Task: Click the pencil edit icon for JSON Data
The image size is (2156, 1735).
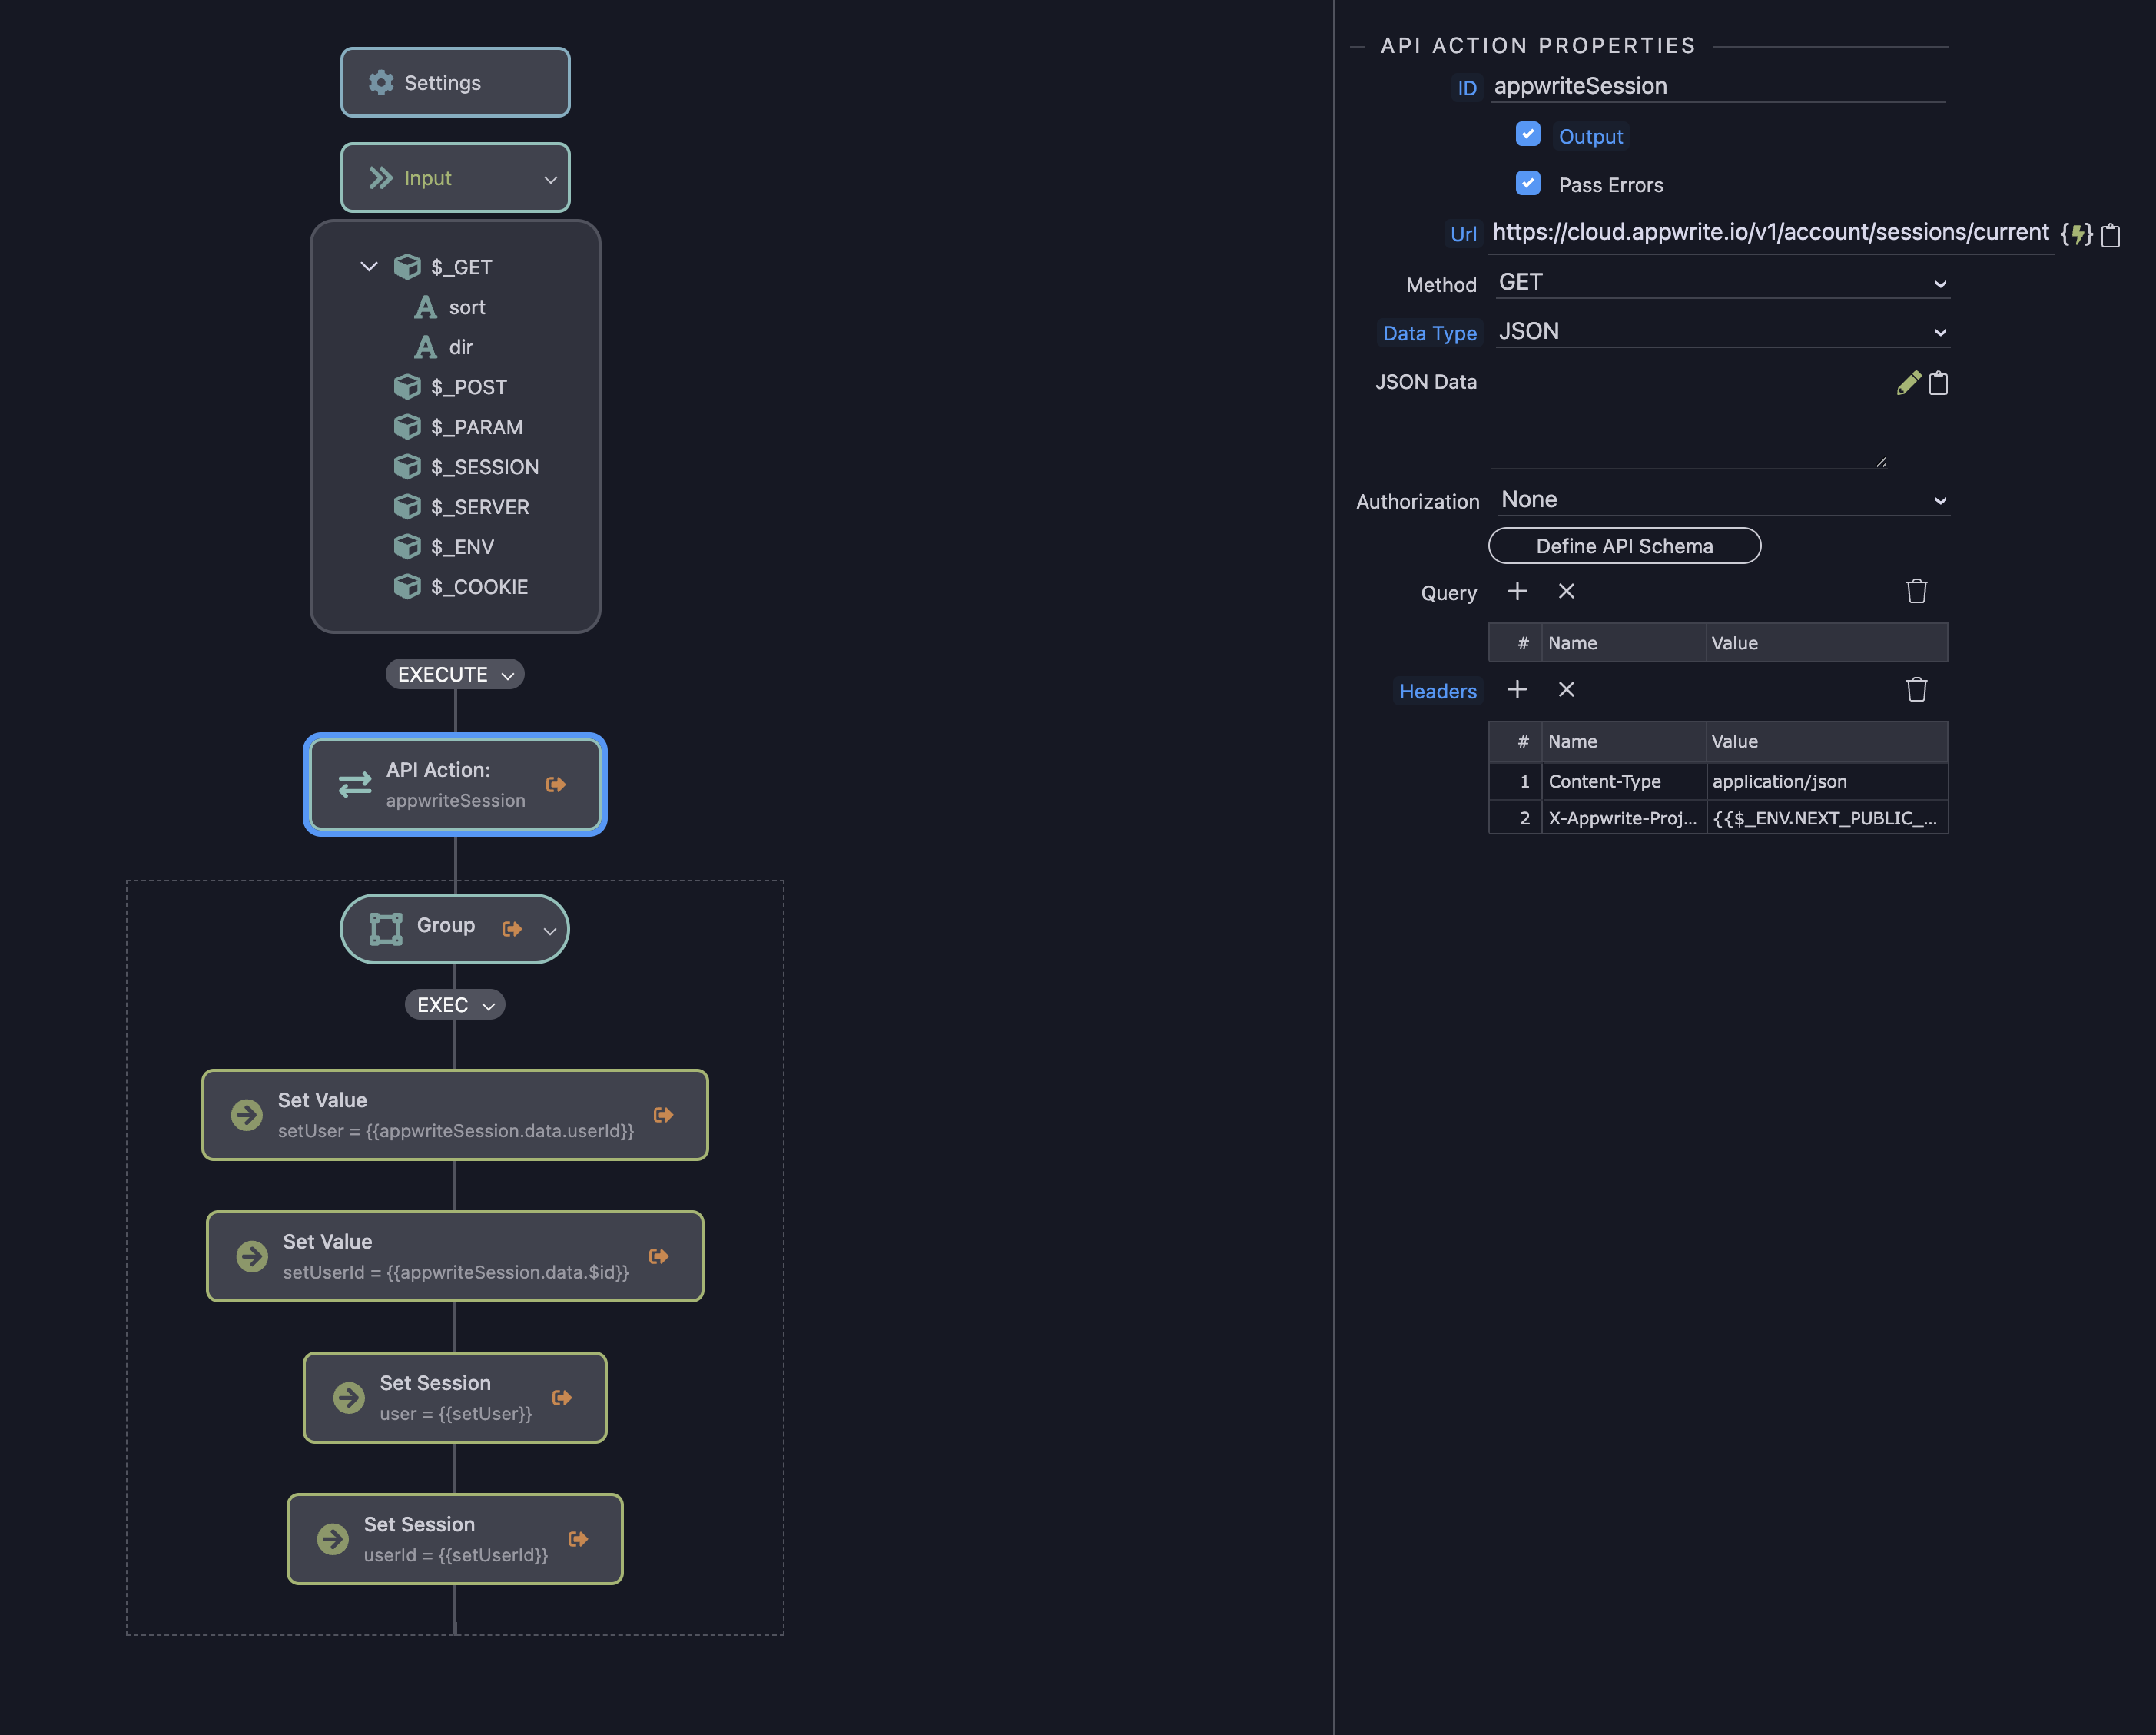Action: point(1908,383)
